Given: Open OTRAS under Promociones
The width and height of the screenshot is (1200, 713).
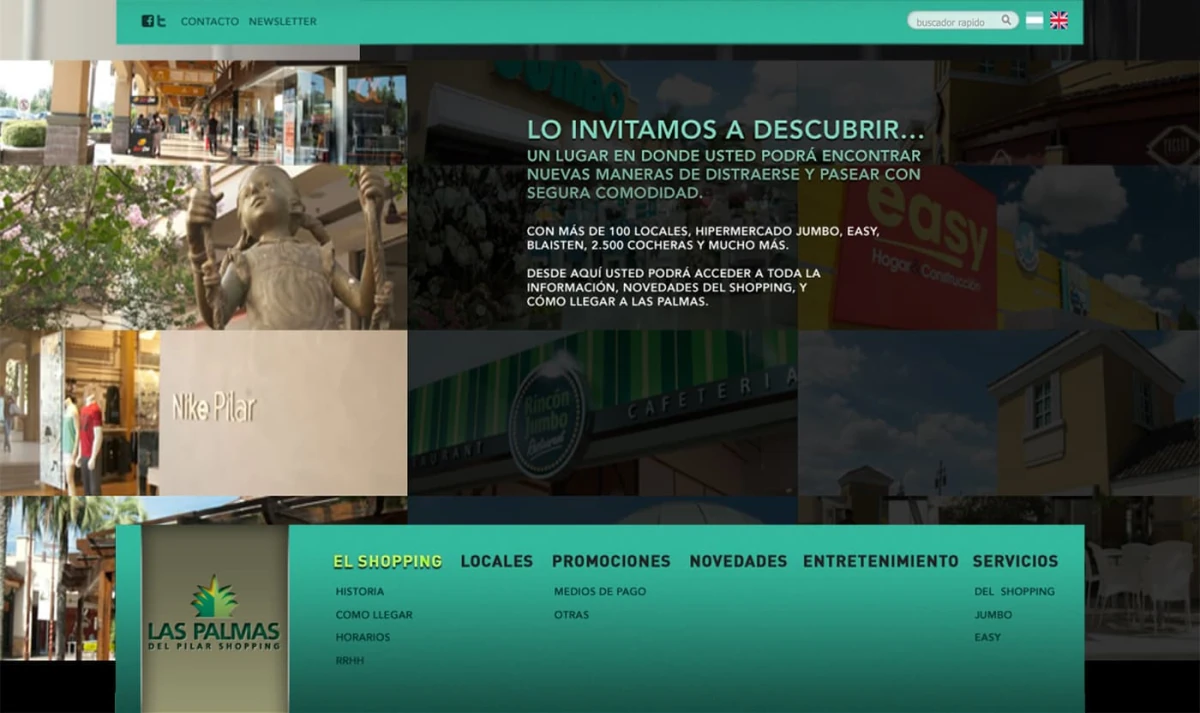Looking at the screenshot, I should pyautogui.click(x=572, y=615).
